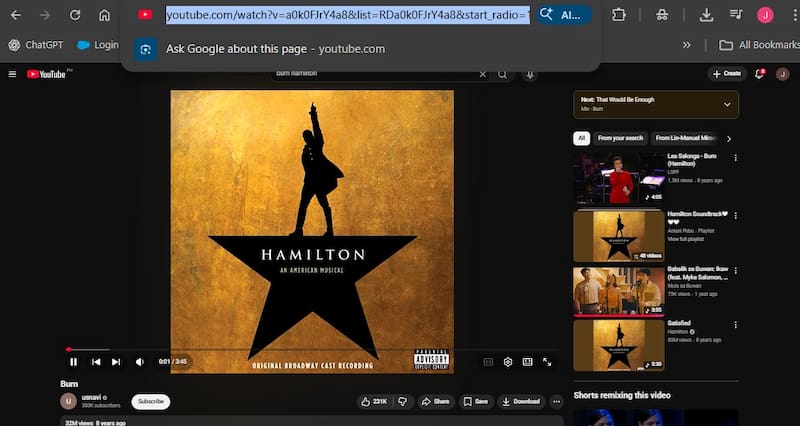This screenshot has width=800, height=426.
Task: Pause the video
Action: (x=73, y=362)
